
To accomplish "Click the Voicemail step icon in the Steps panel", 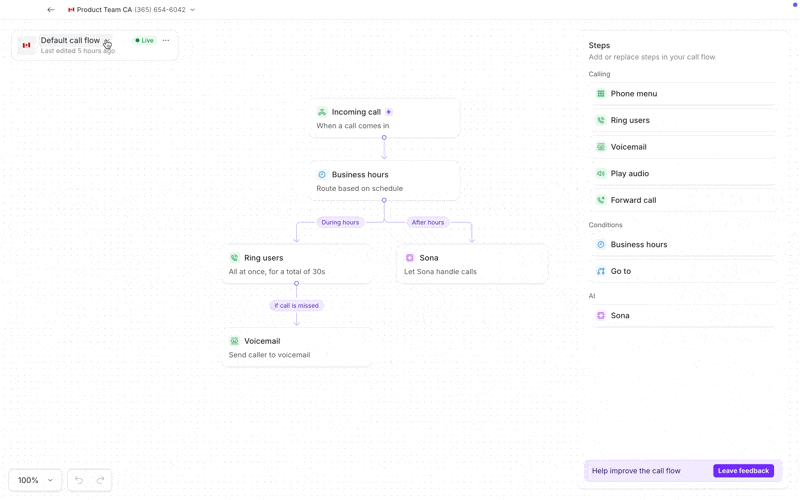I will point(601,147).
